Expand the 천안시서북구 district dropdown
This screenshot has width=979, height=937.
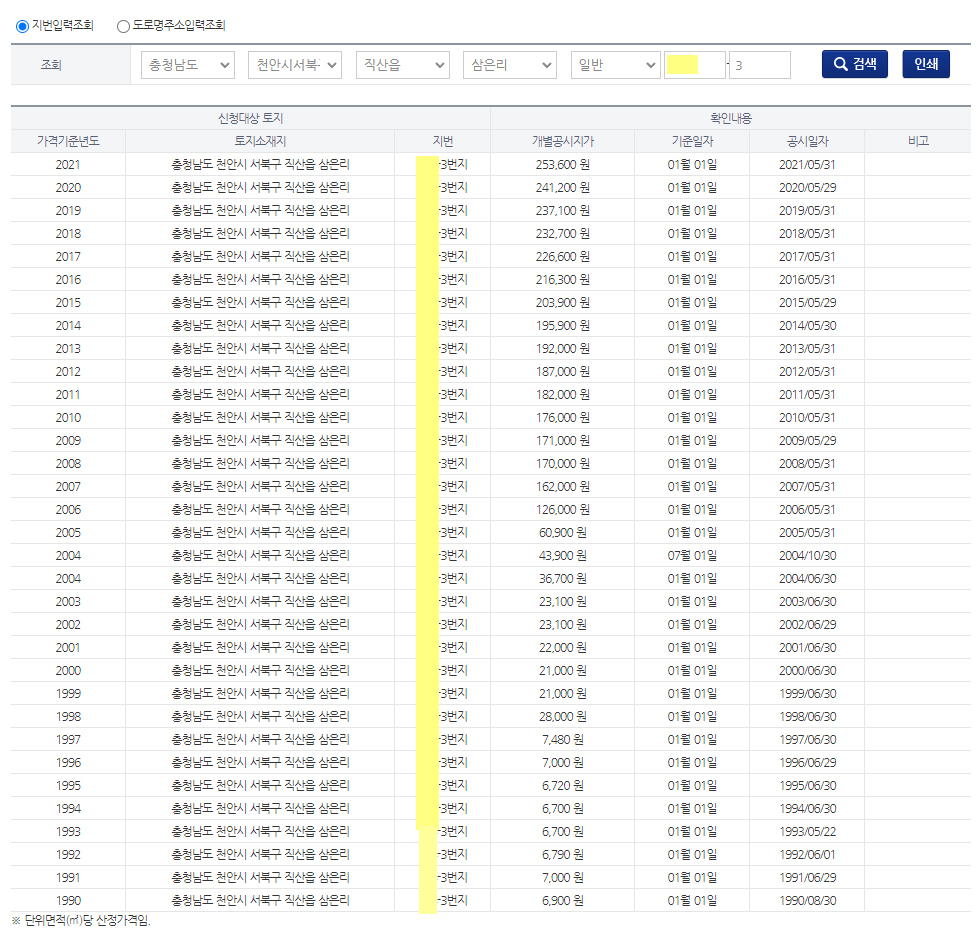point(295,65)
